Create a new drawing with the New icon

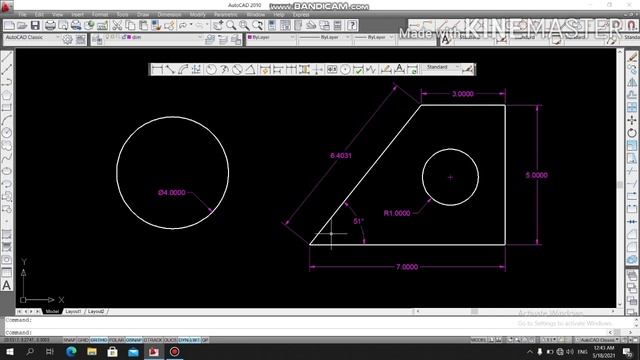point(9,25)
